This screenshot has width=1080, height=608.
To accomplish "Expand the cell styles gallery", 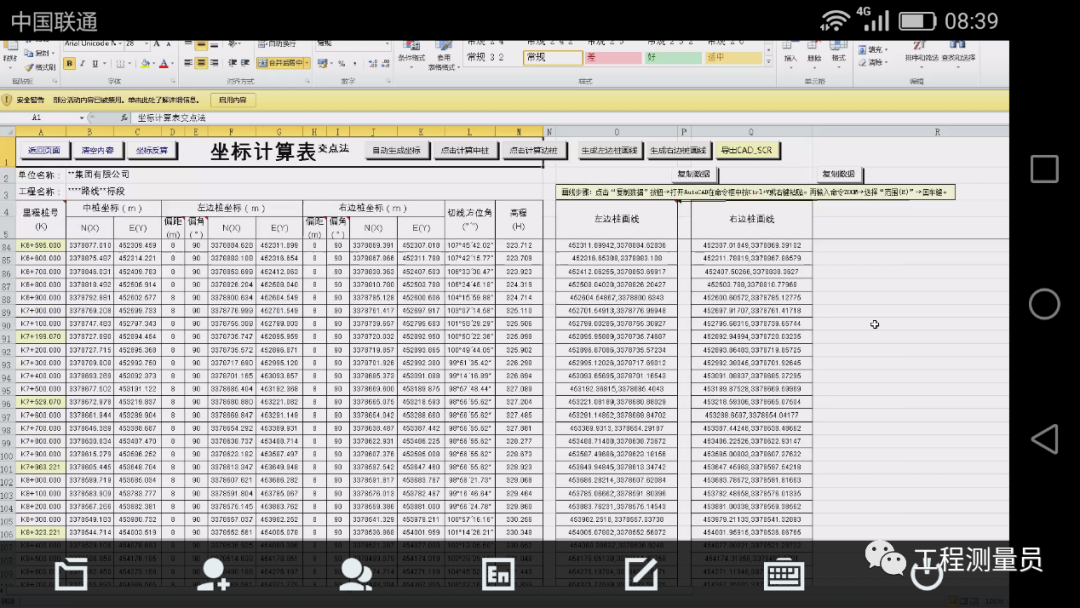I will (768, 61).
